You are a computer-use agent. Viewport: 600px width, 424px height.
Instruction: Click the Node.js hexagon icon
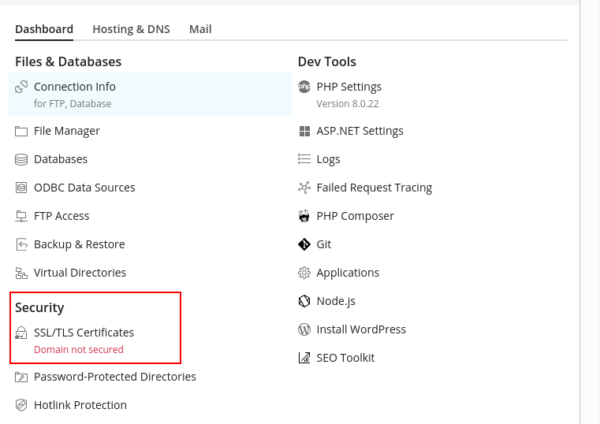(305, 301)
